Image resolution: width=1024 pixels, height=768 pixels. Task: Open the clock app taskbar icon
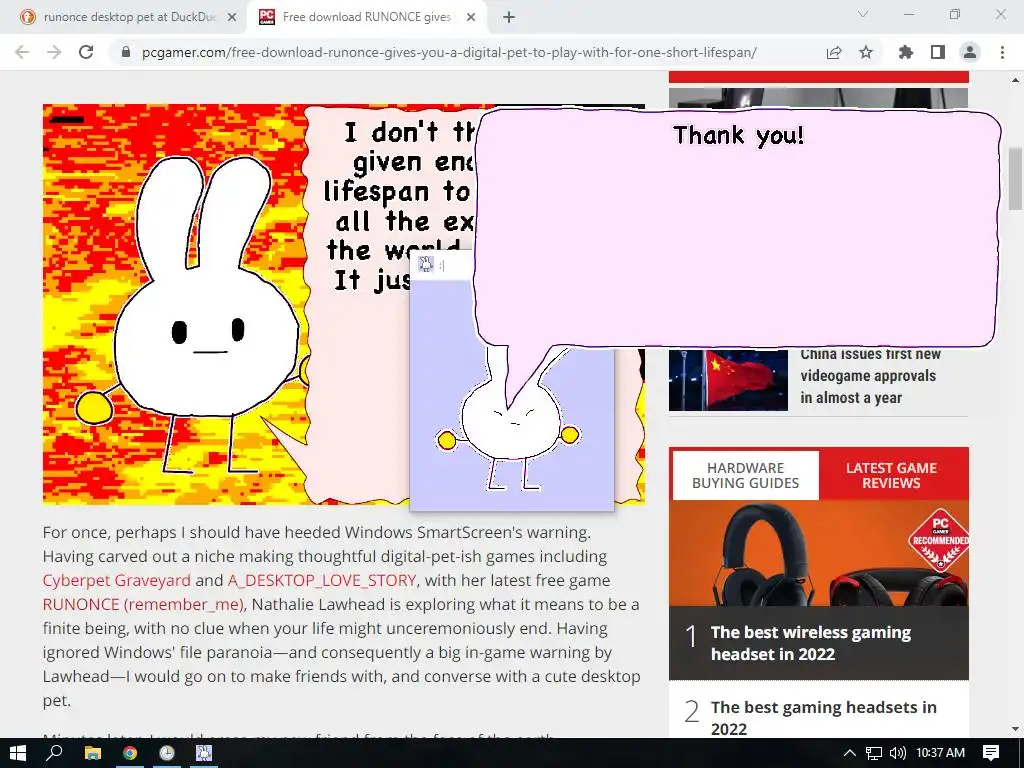tap(167, 753)
